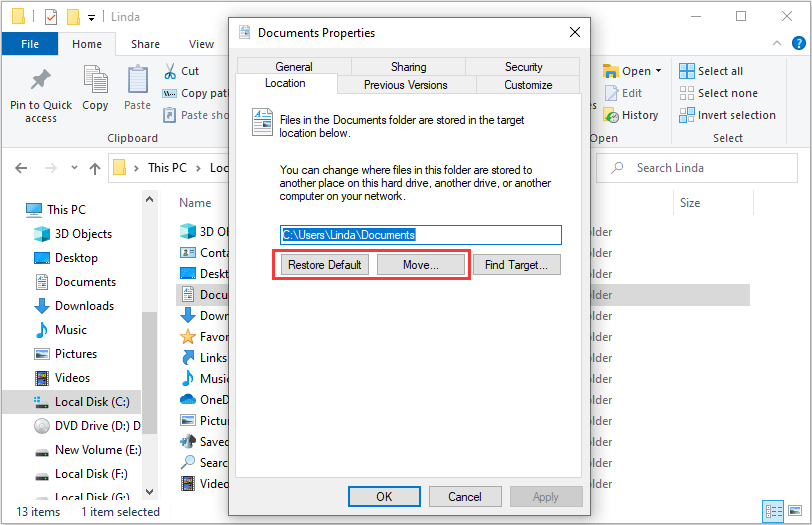Click the Select all icon
The height and width of the screenshot is (525, 812).
pos(687,71)
